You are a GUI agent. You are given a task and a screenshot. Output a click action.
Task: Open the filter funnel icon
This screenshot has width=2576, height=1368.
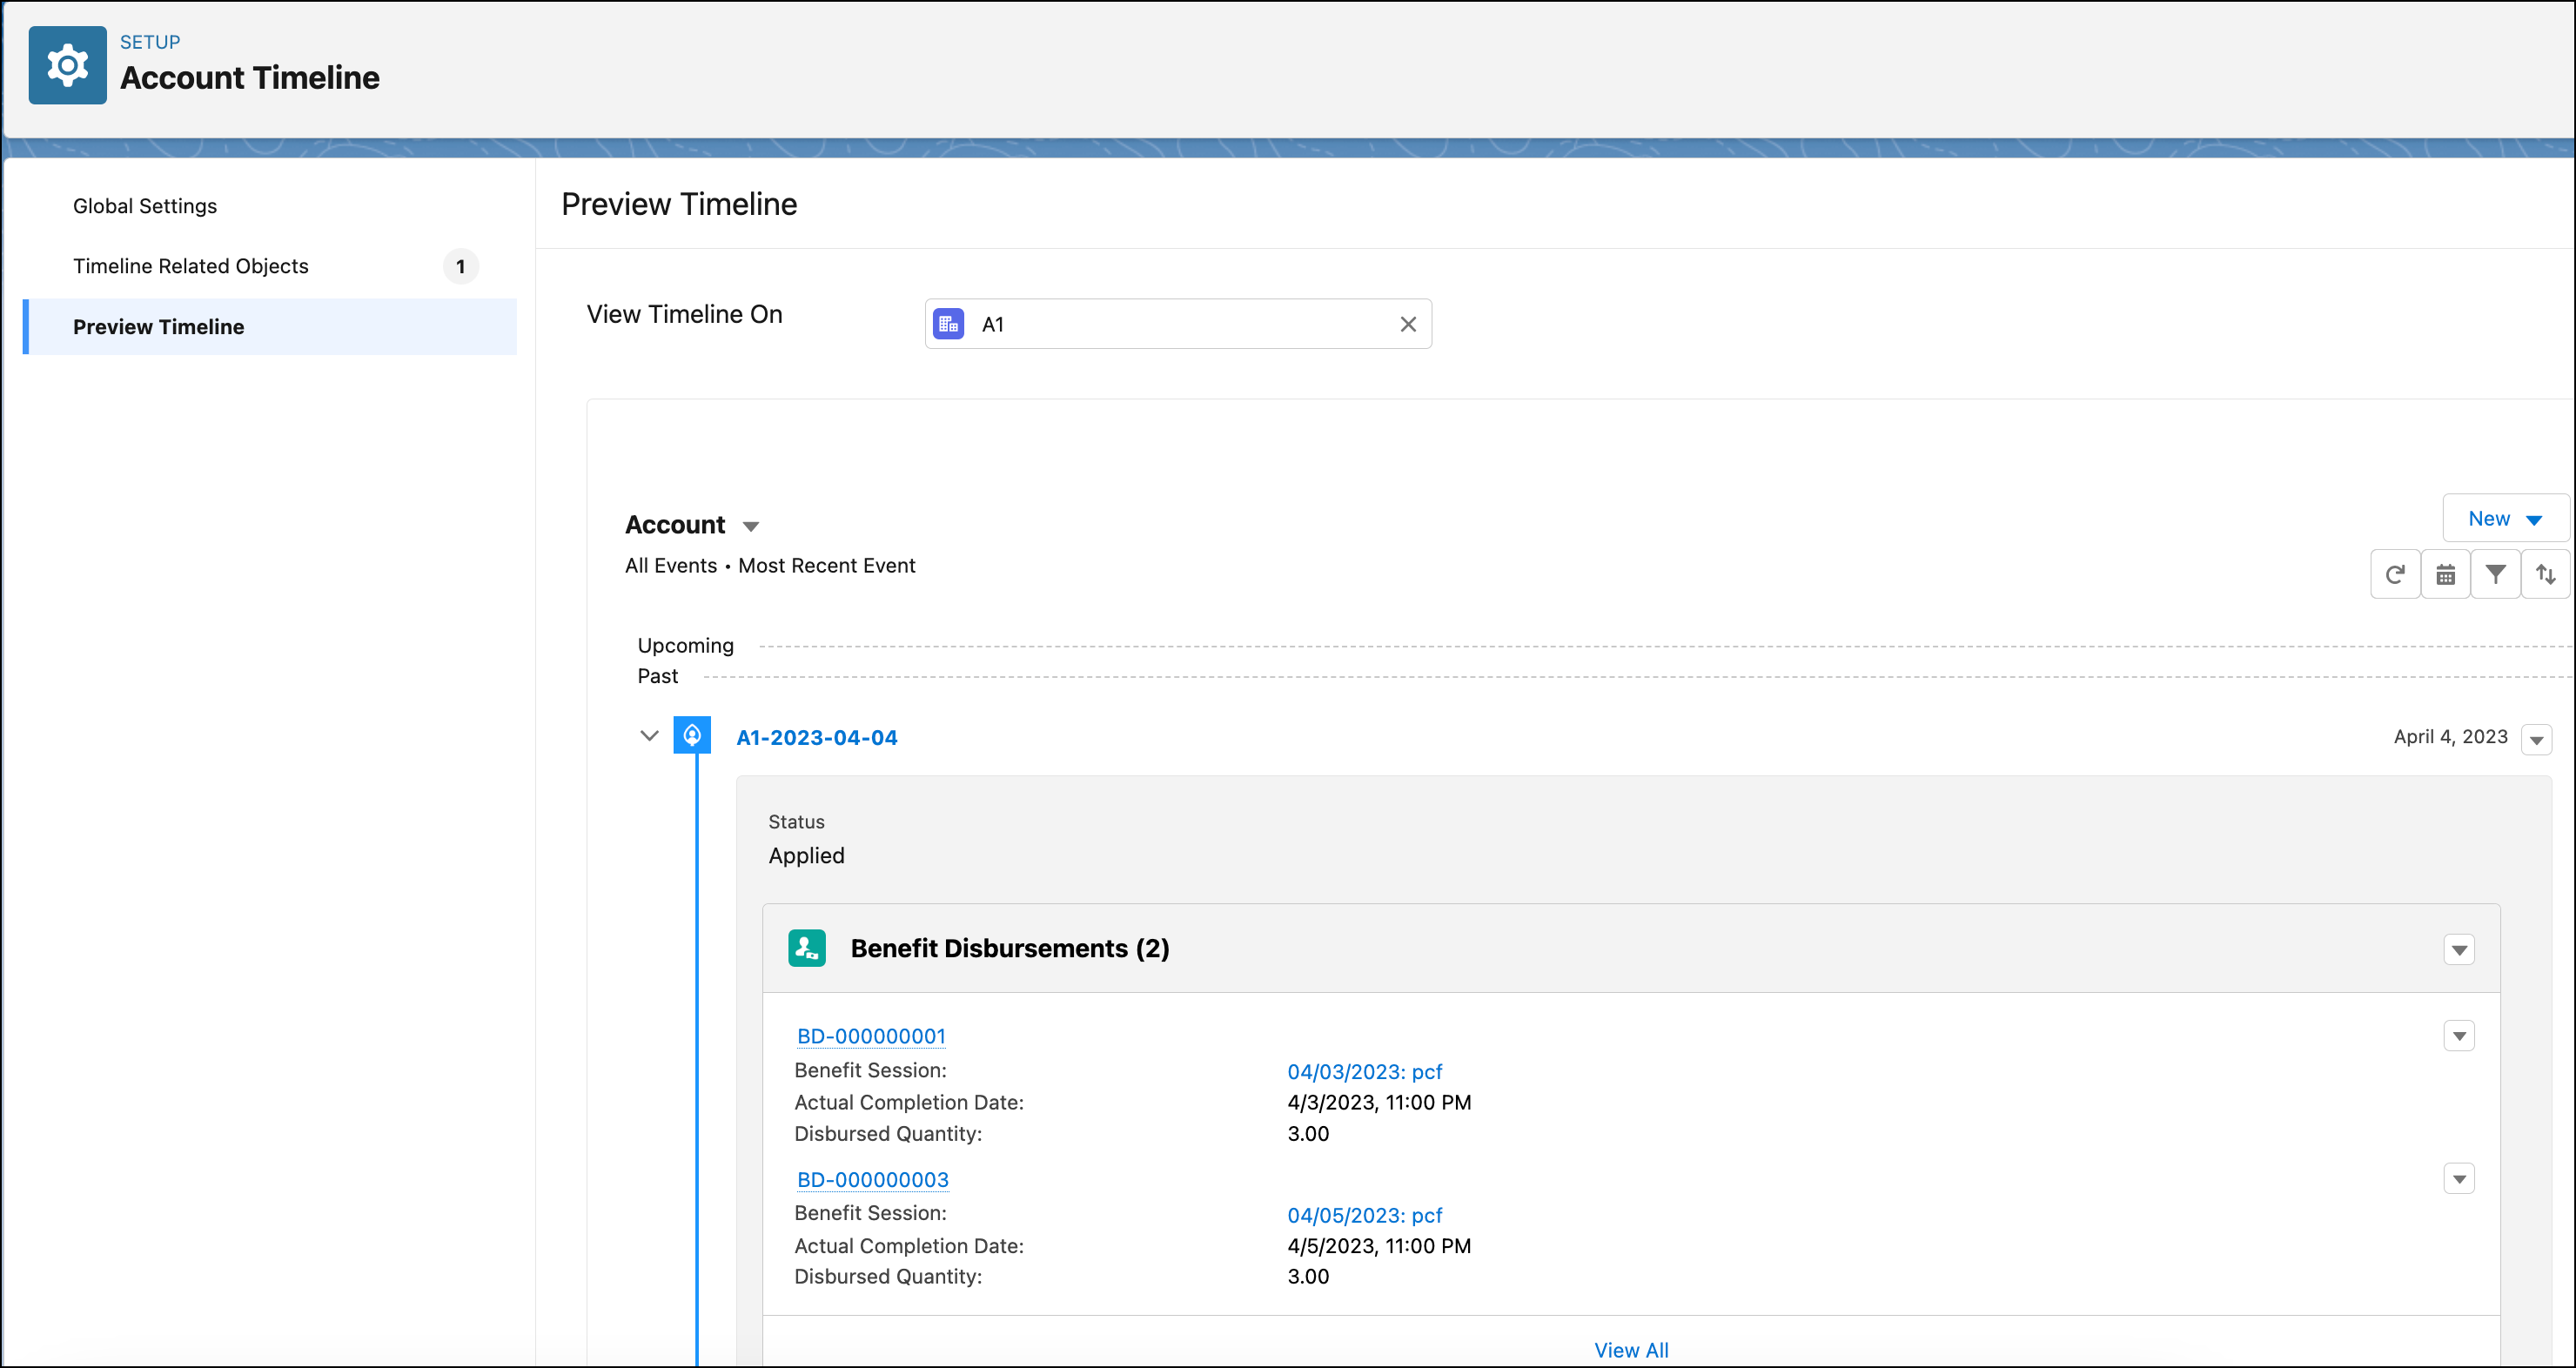pyautogui.click(x=2496, y=574)
